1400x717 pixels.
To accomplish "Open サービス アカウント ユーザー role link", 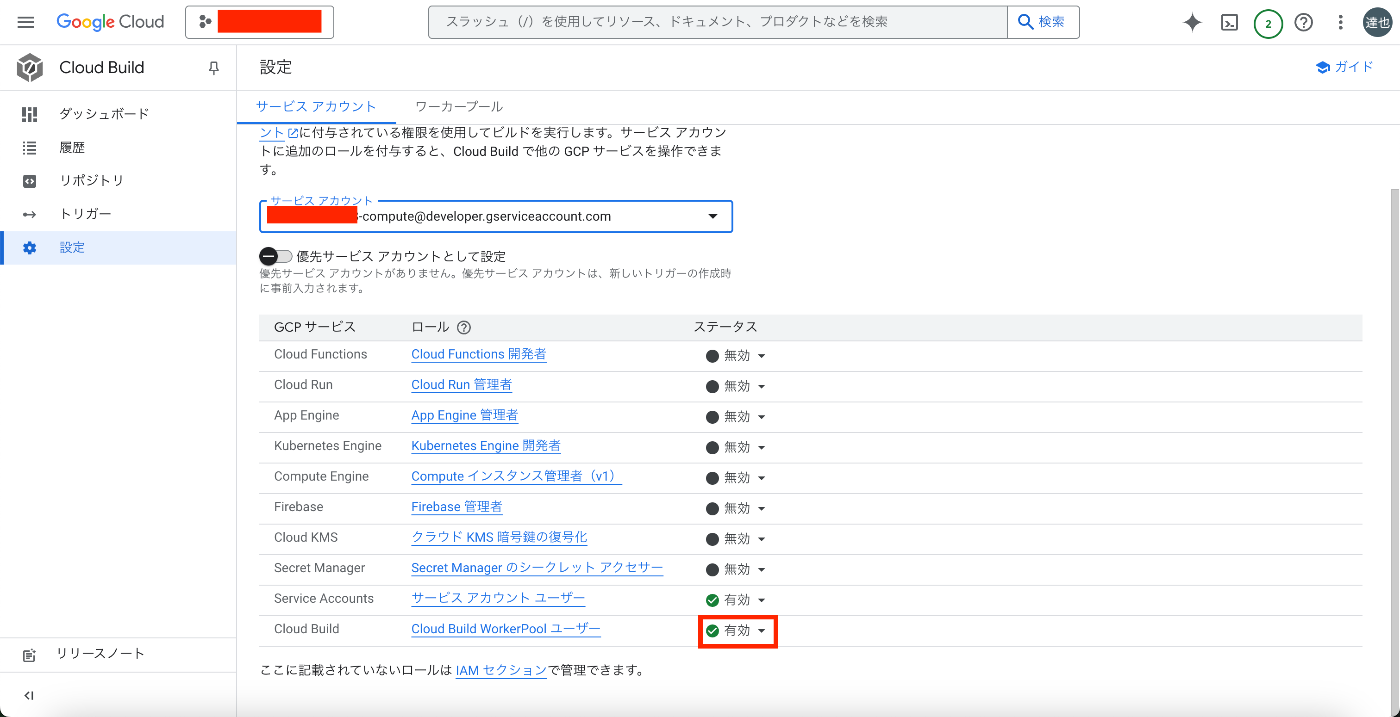I will coord(498,598).
